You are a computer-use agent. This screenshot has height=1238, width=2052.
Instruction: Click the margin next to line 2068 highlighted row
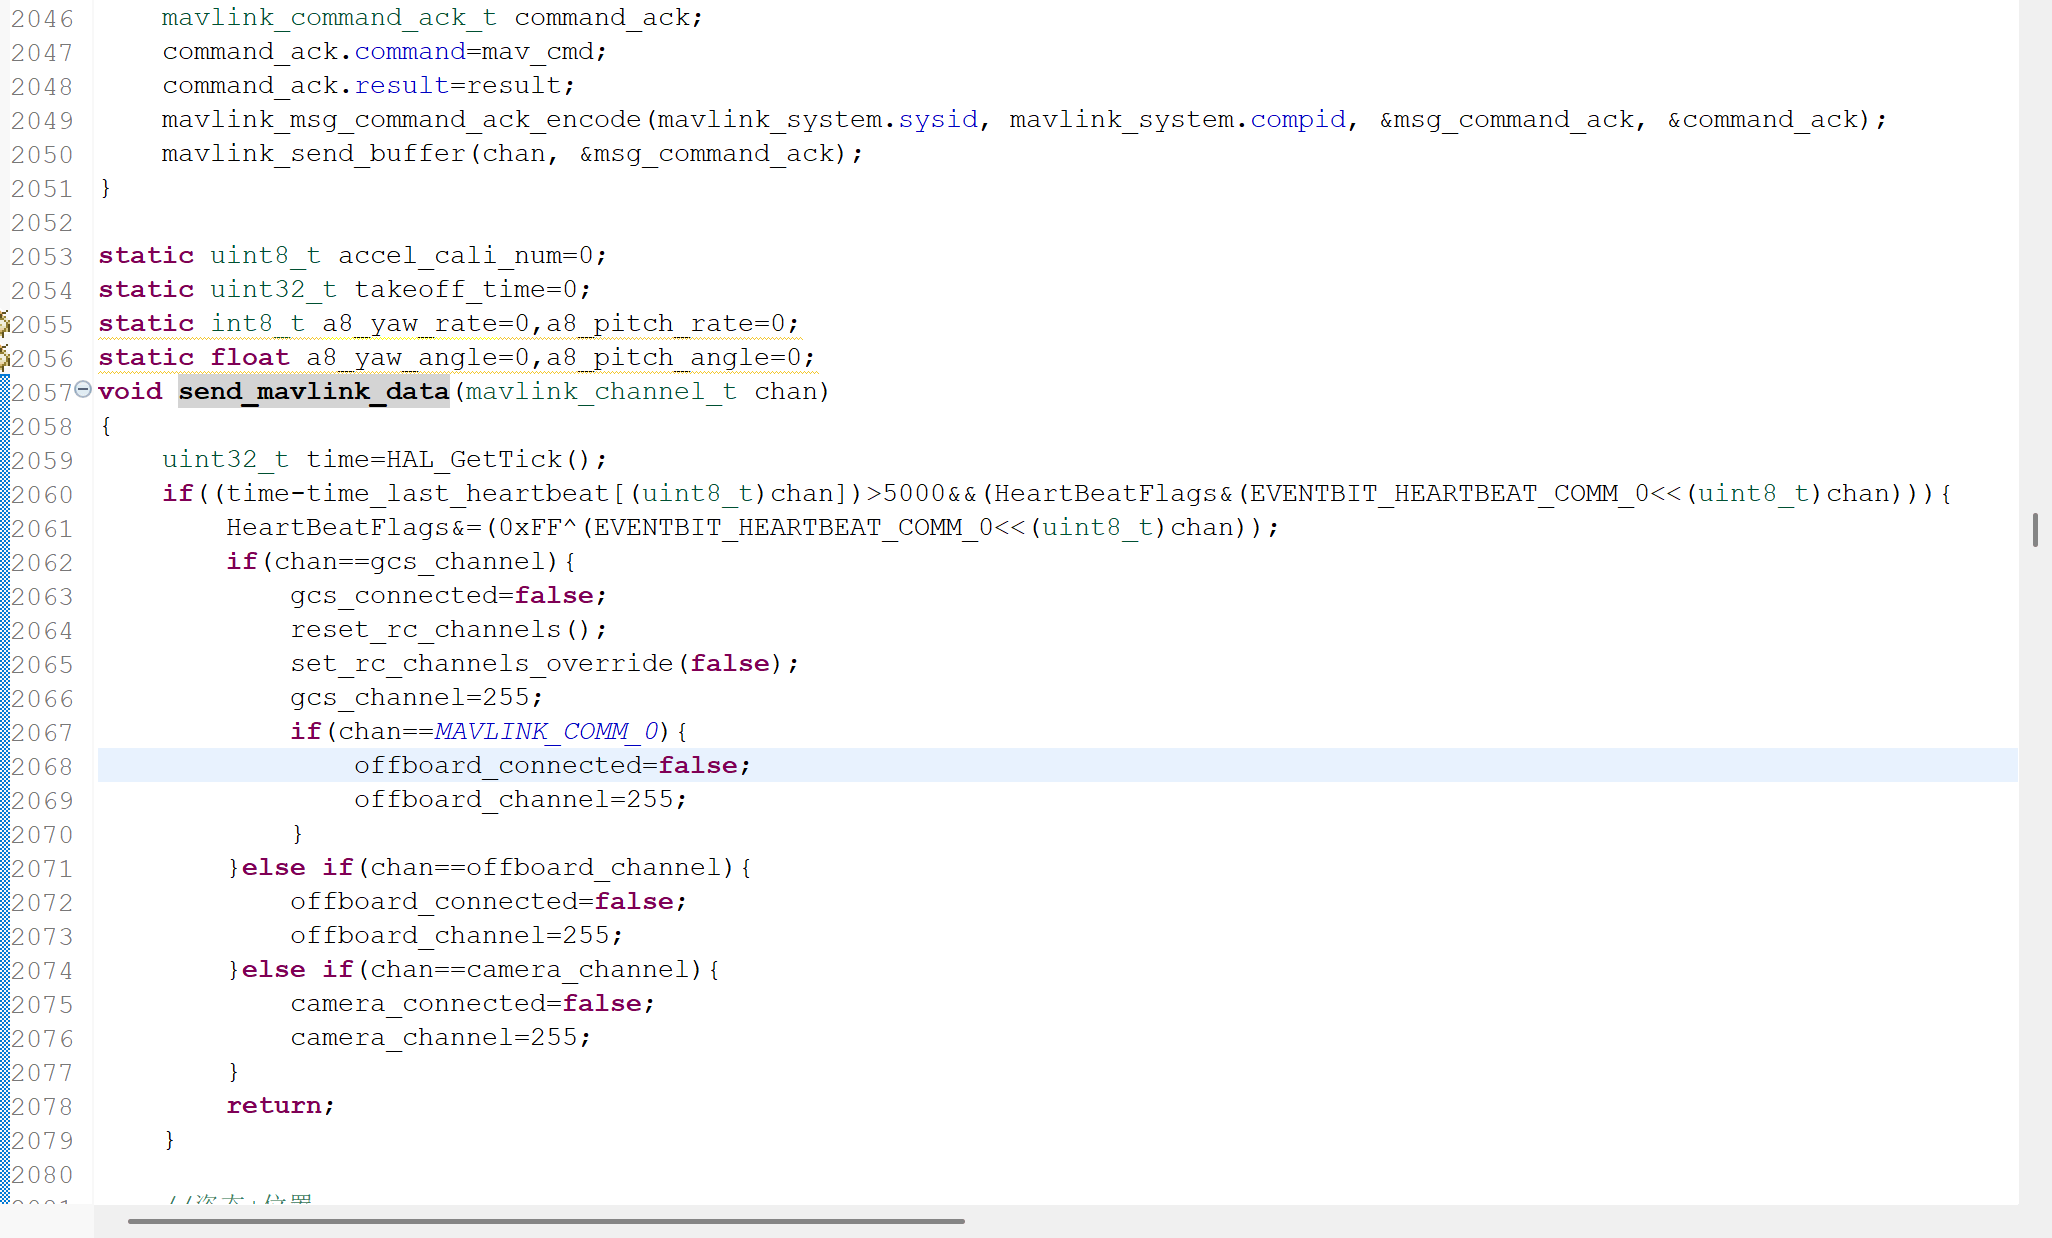click(x=4, y=765)
